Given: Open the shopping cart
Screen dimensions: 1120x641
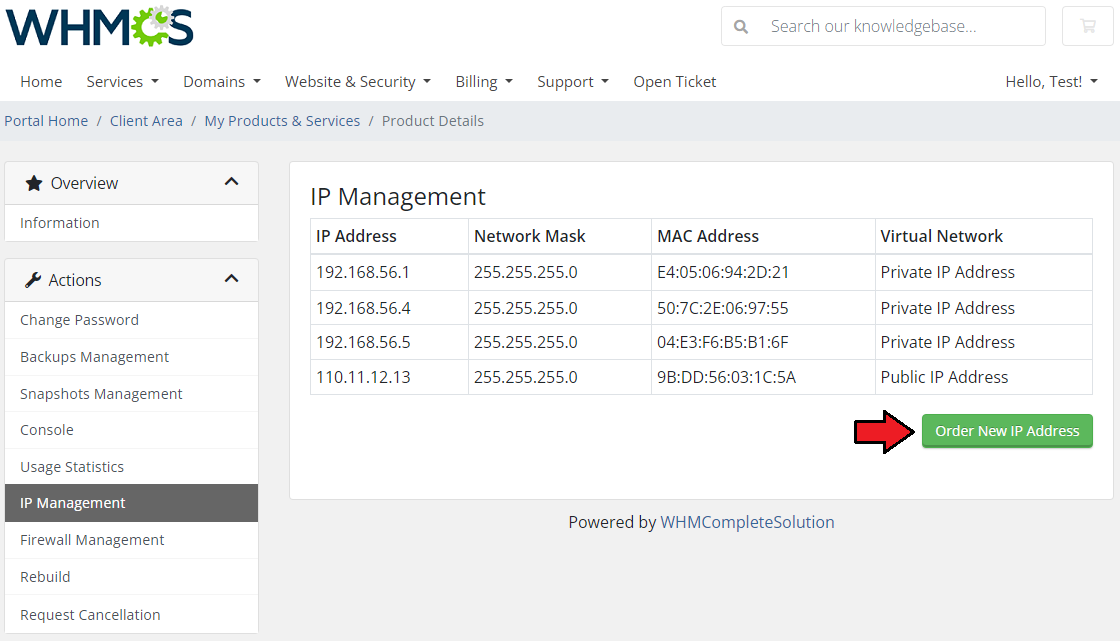Looking at the screenshot, I should pyautogui.click(x=1088, y=26).
